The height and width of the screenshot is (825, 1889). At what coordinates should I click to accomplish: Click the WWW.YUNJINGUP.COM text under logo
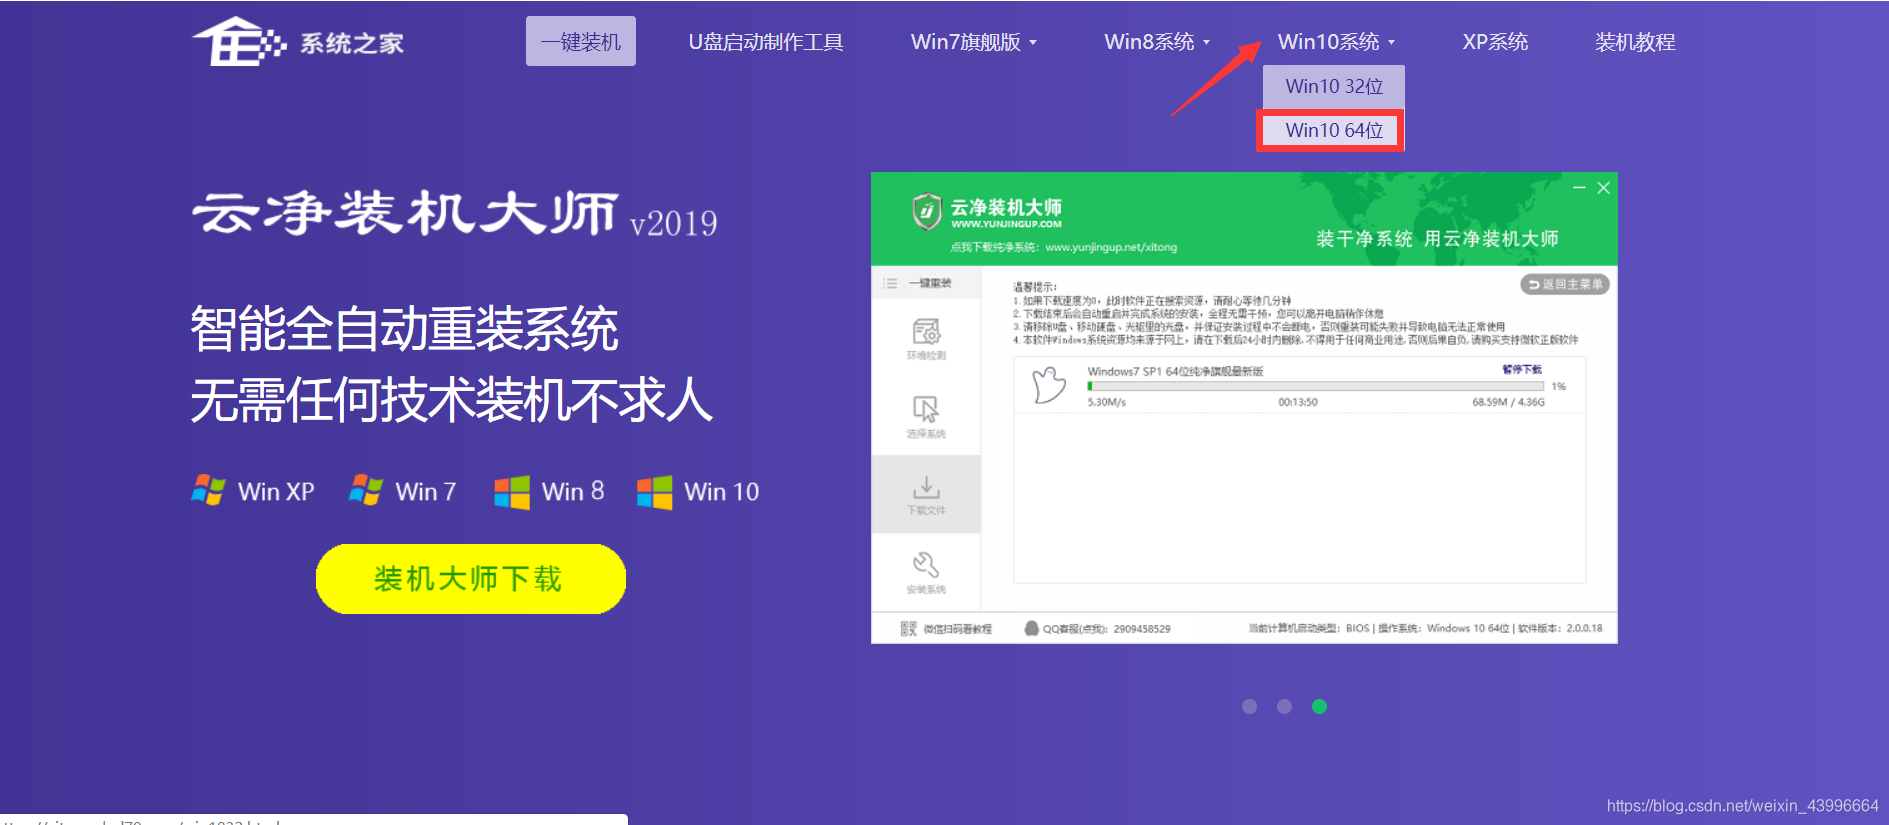[x=1006, y=224]
